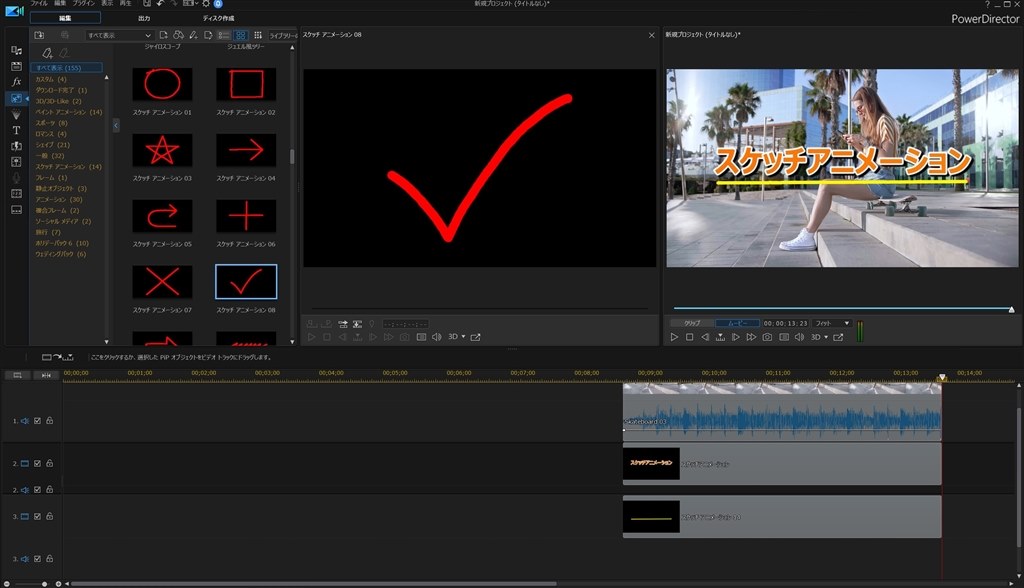Open the すべて表示 filter dropdown

click(x=119, y=35)
